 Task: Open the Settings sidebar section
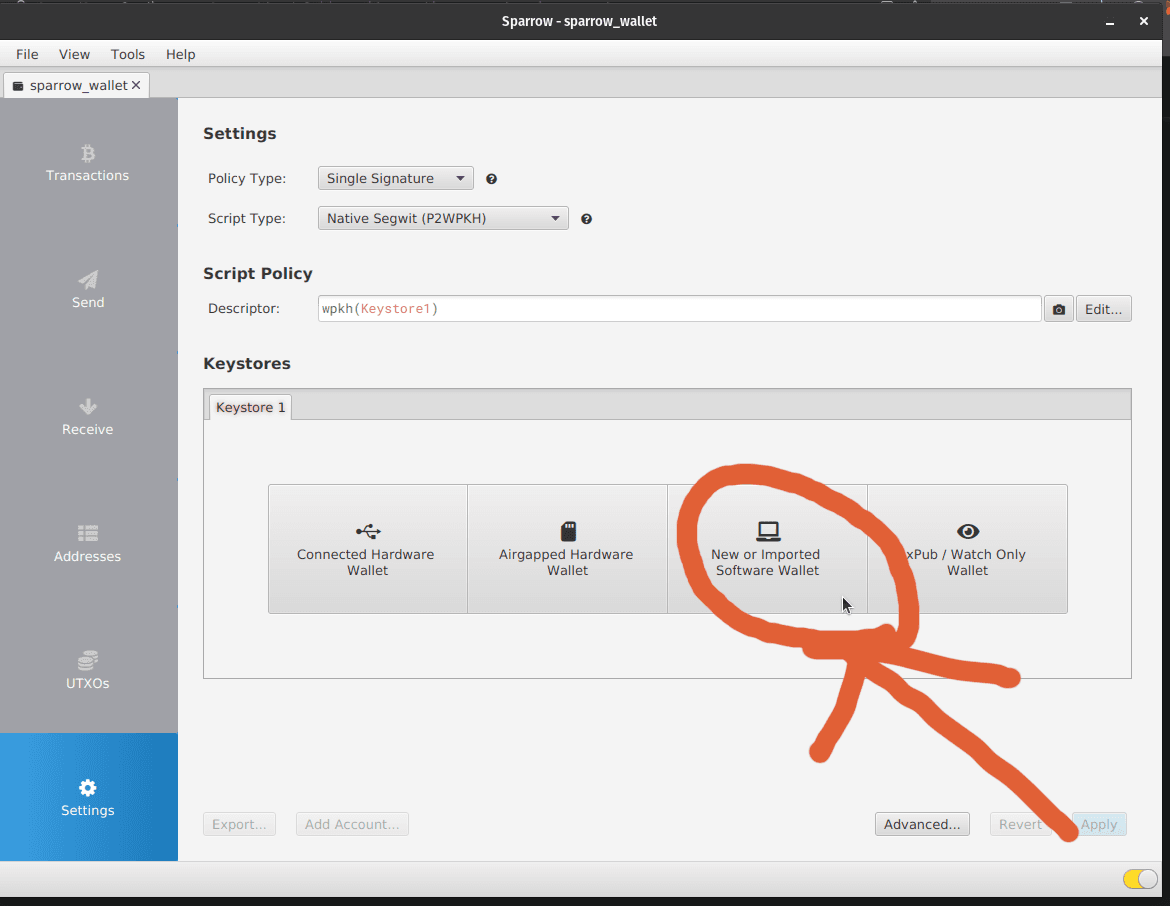88,797
